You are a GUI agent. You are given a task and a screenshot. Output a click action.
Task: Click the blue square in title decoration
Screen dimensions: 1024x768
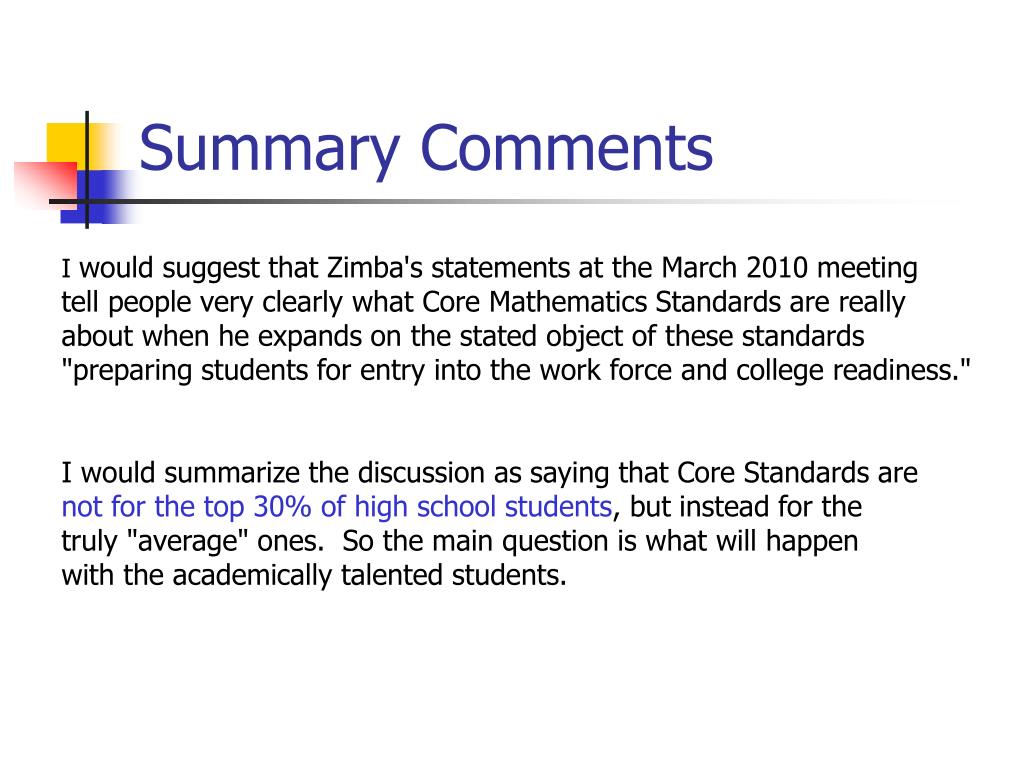98,197
